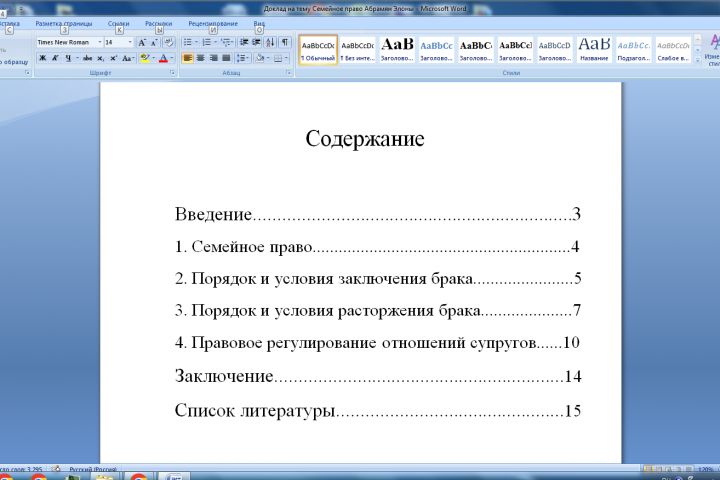The image size is (720, 480).
Task: Toggle underline formatting (Ч)
Action: (68, 58)
